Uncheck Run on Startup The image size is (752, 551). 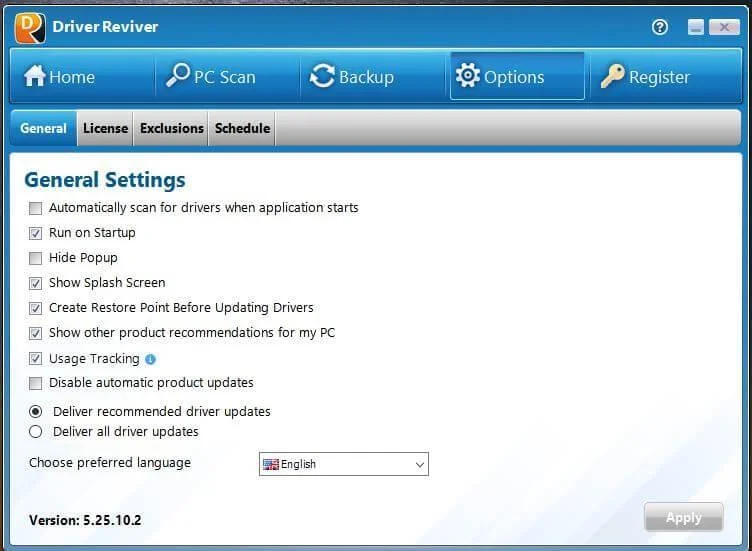(35, 234)
